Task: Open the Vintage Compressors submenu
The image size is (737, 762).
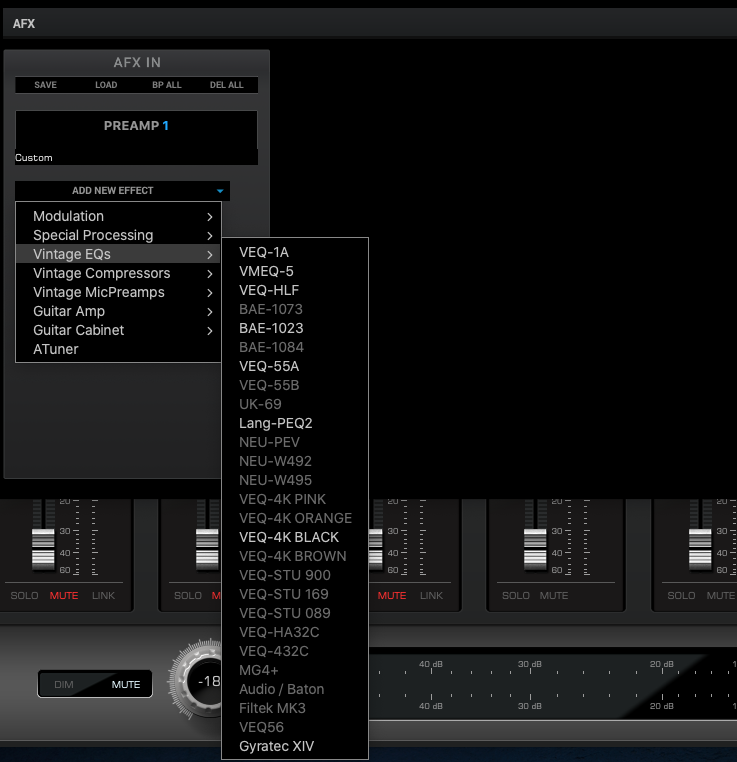Action: 118,273
